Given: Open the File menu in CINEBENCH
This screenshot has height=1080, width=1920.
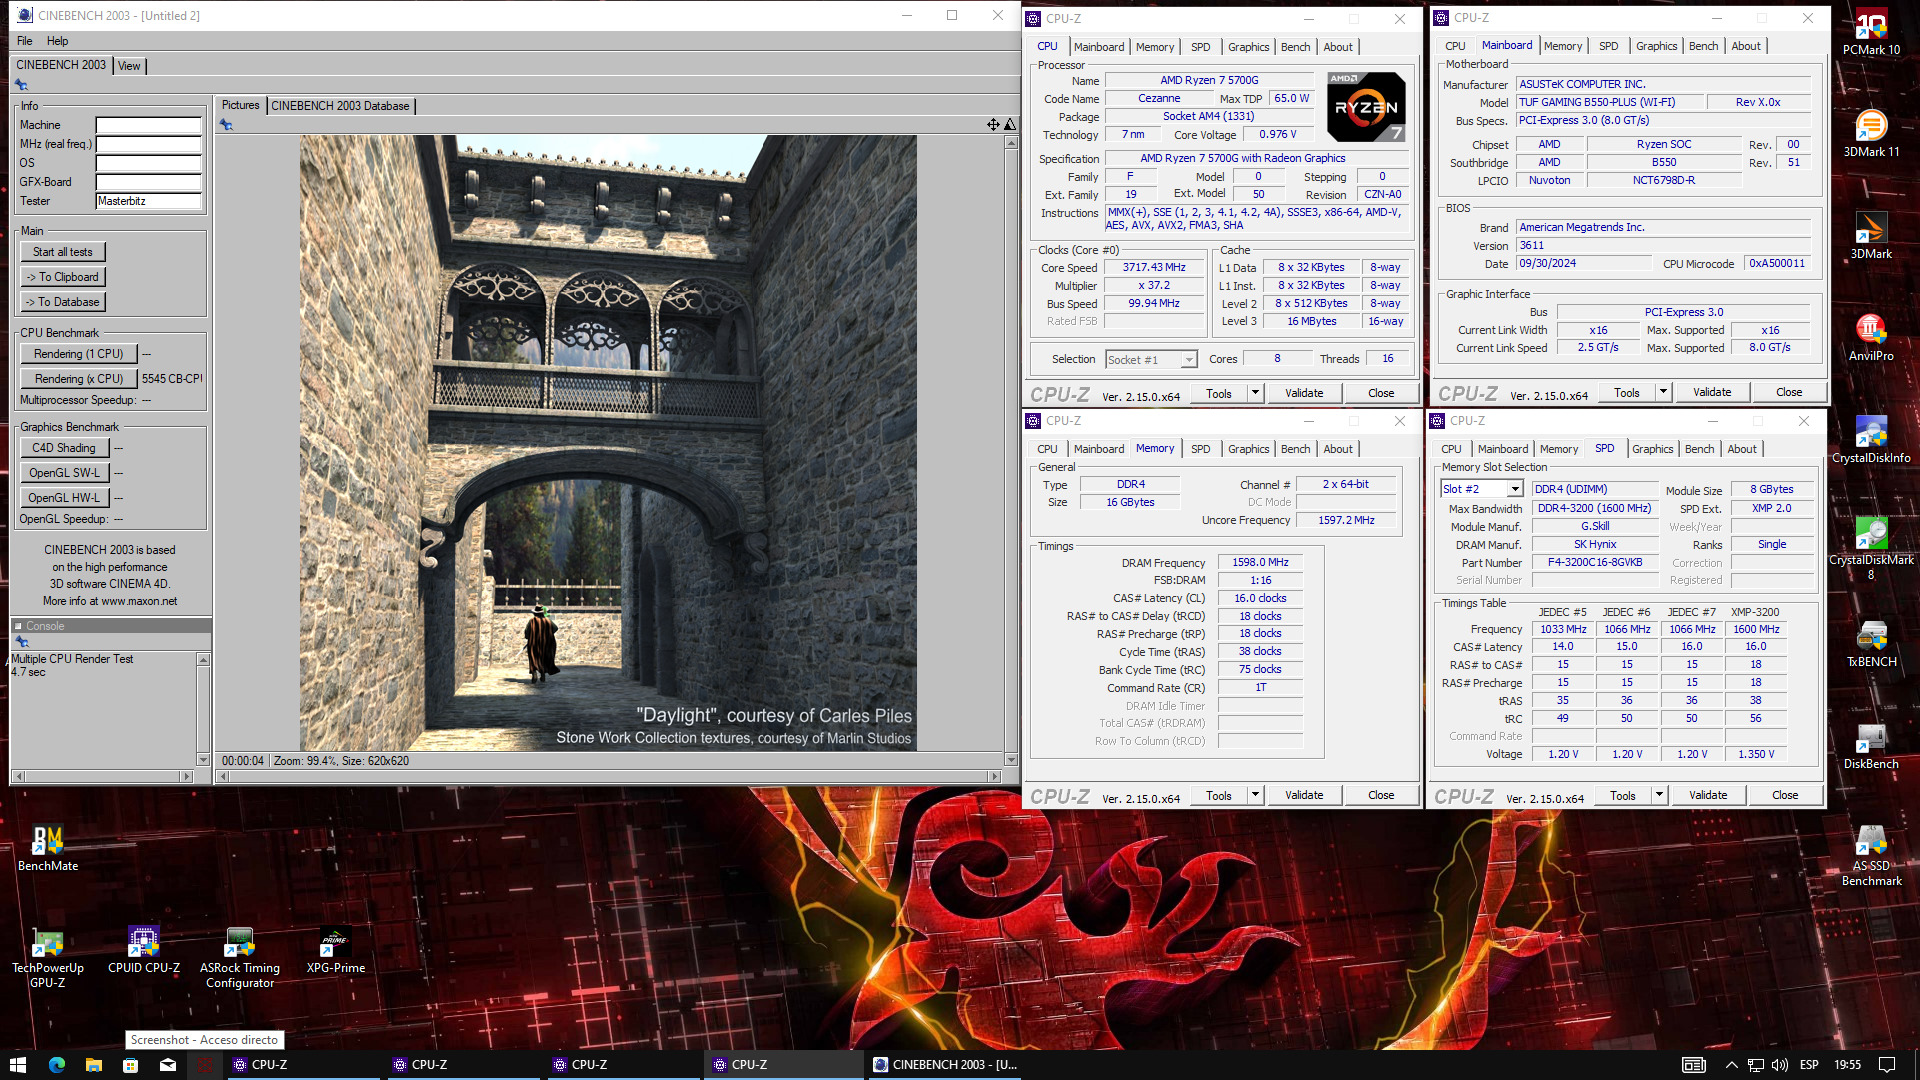Looking at the screenshot, I should [x=25, y=41].
